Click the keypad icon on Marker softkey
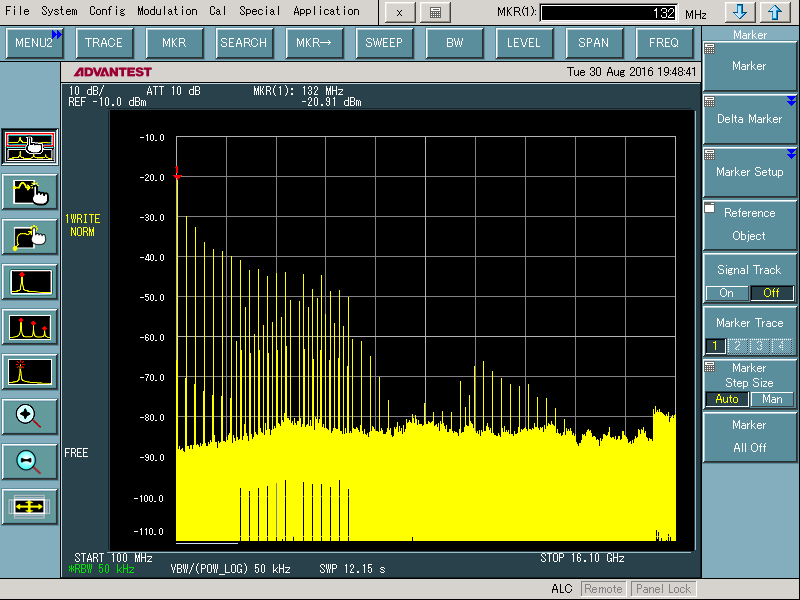 pyautogui.click(x=710, y=49)
